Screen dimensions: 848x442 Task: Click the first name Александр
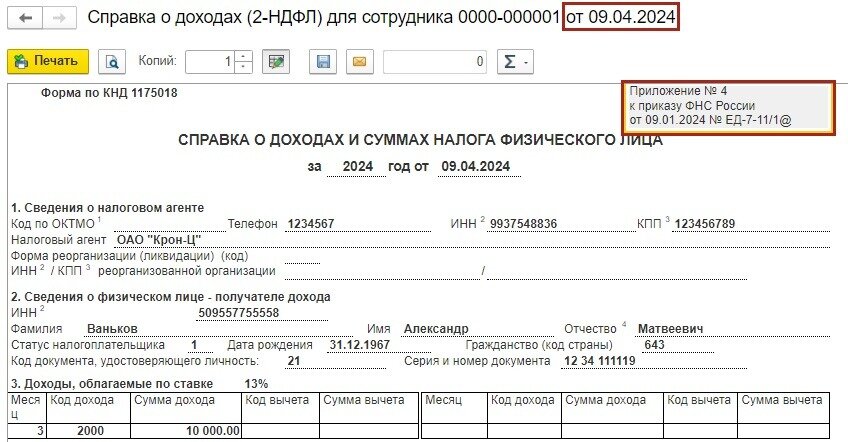tap(436, 329)
